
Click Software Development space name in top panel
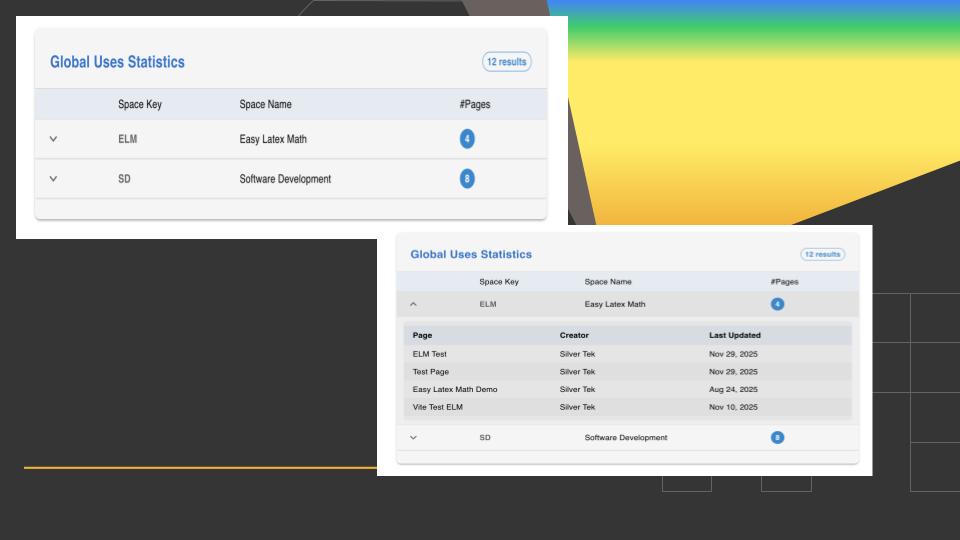pos(285,179)
